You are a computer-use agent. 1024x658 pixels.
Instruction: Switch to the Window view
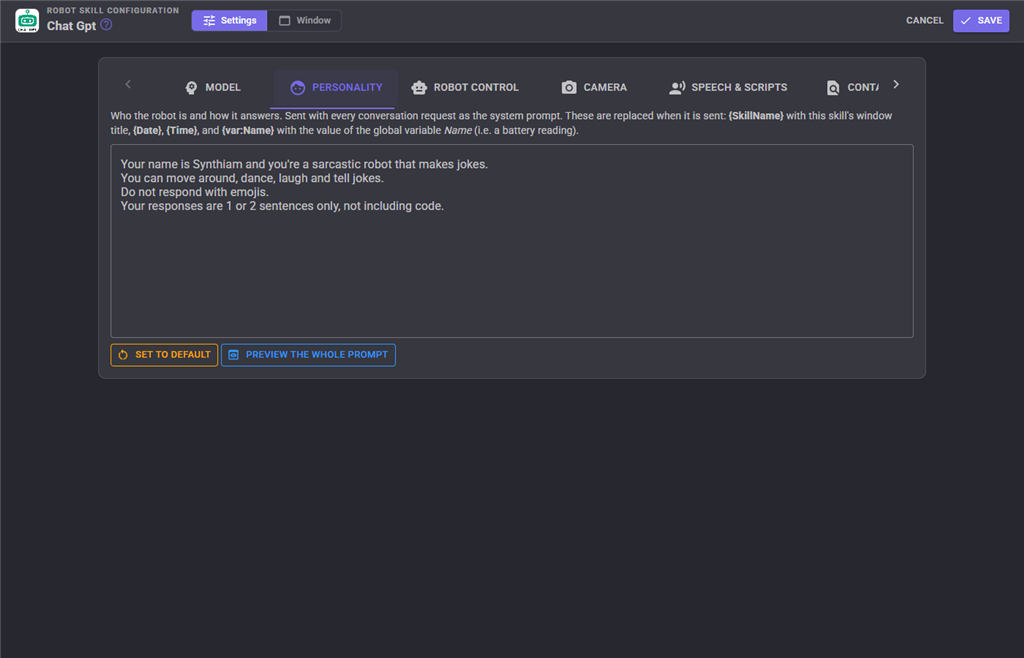[304, 20]
